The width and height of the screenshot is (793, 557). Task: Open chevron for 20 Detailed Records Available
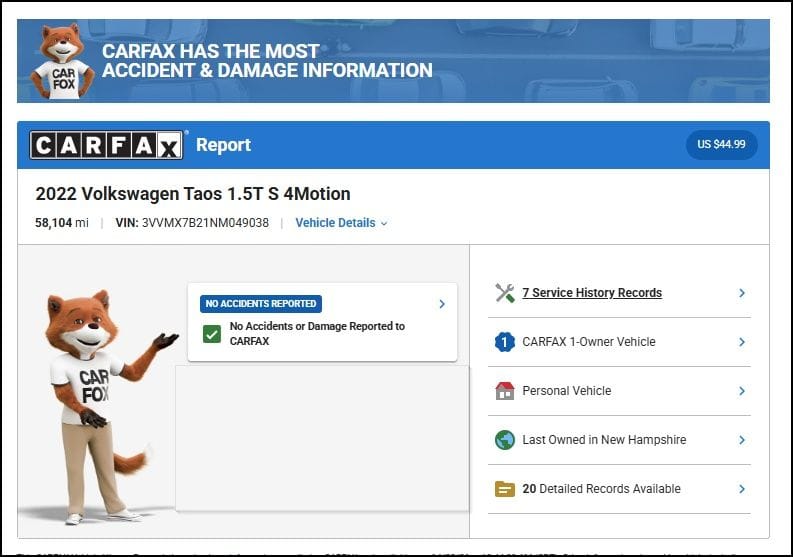pos(742,489)
